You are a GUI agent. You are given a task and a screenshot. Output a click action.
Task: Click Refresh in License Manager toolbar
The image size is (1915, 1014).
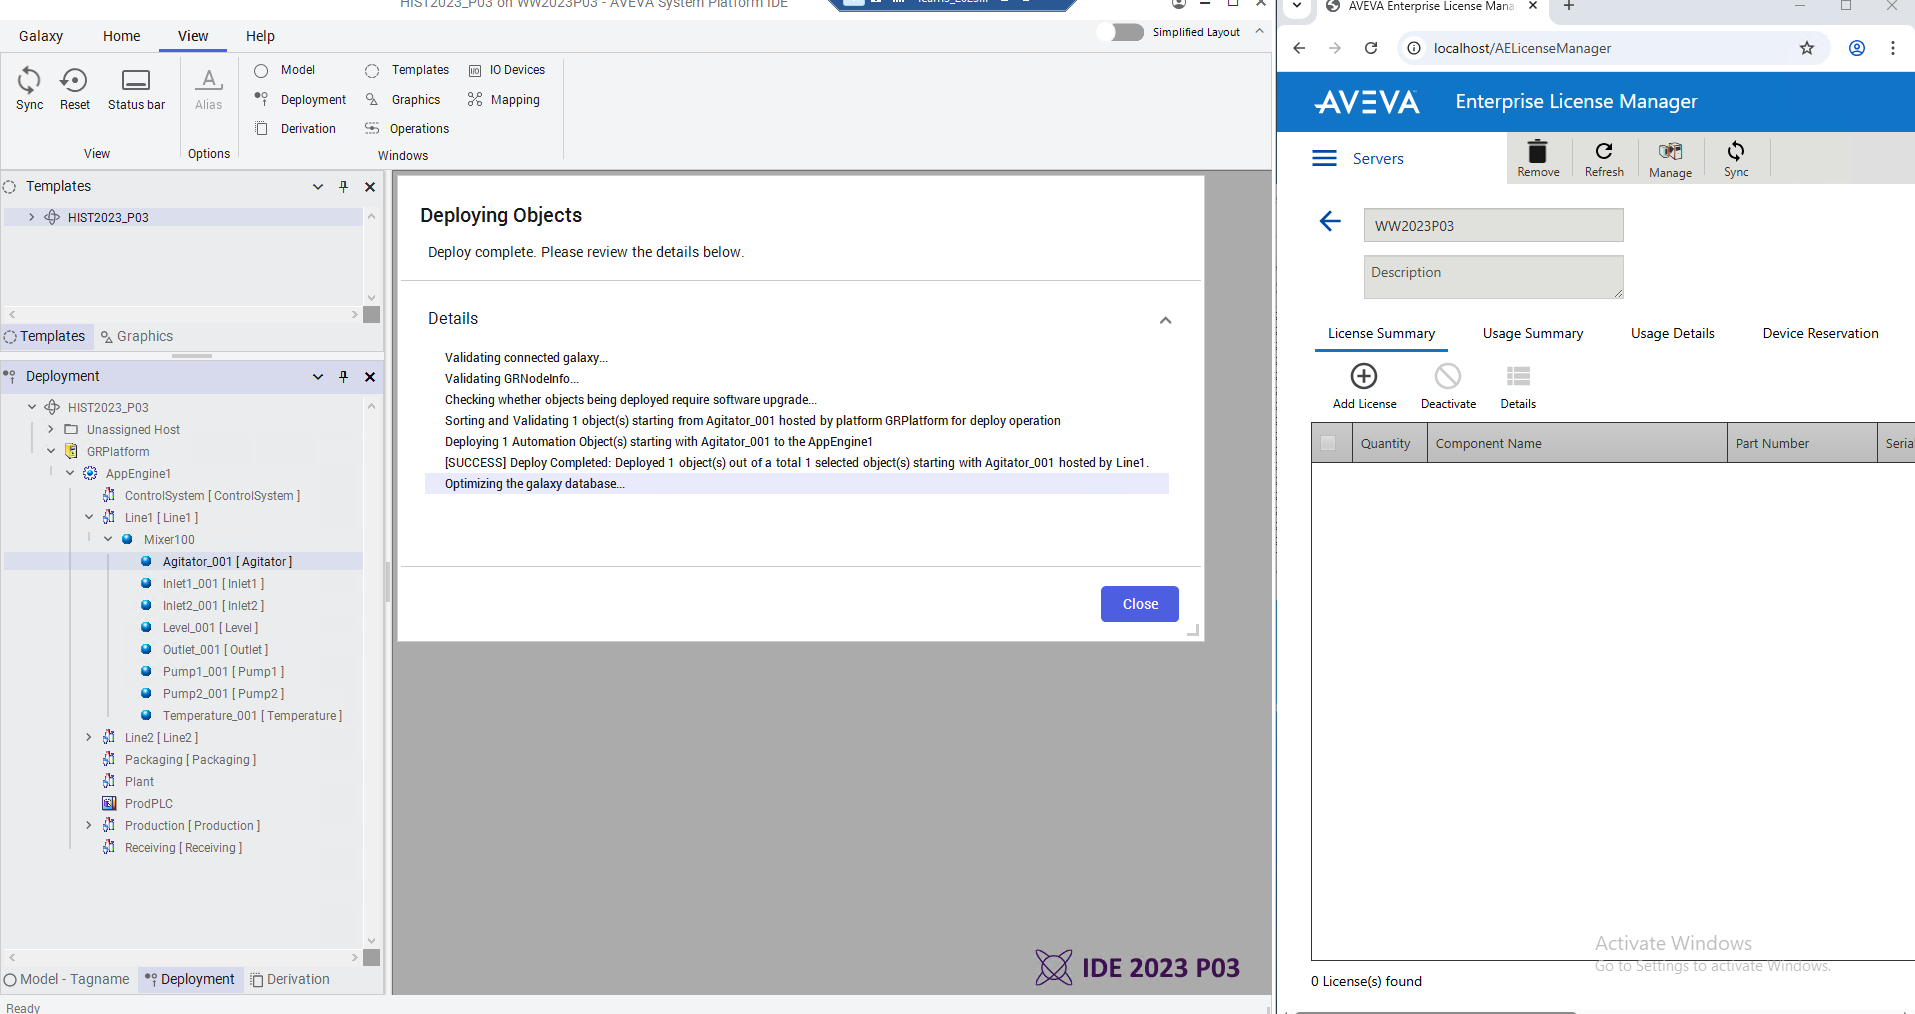tap(1604, 158)
